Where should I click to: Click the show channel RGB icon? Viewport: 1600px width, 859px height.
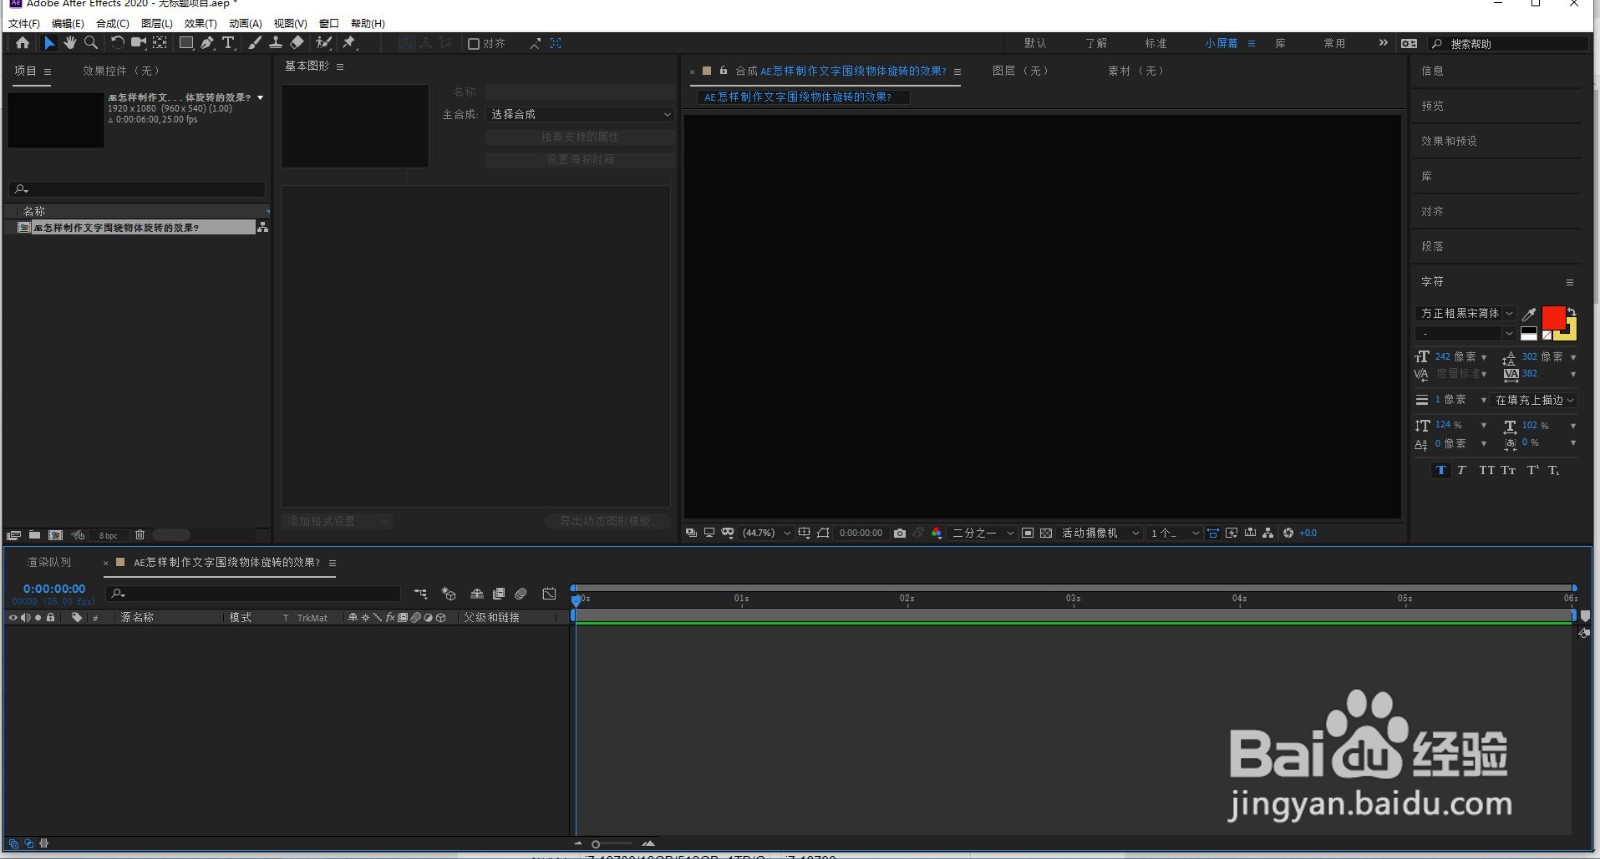937,533
